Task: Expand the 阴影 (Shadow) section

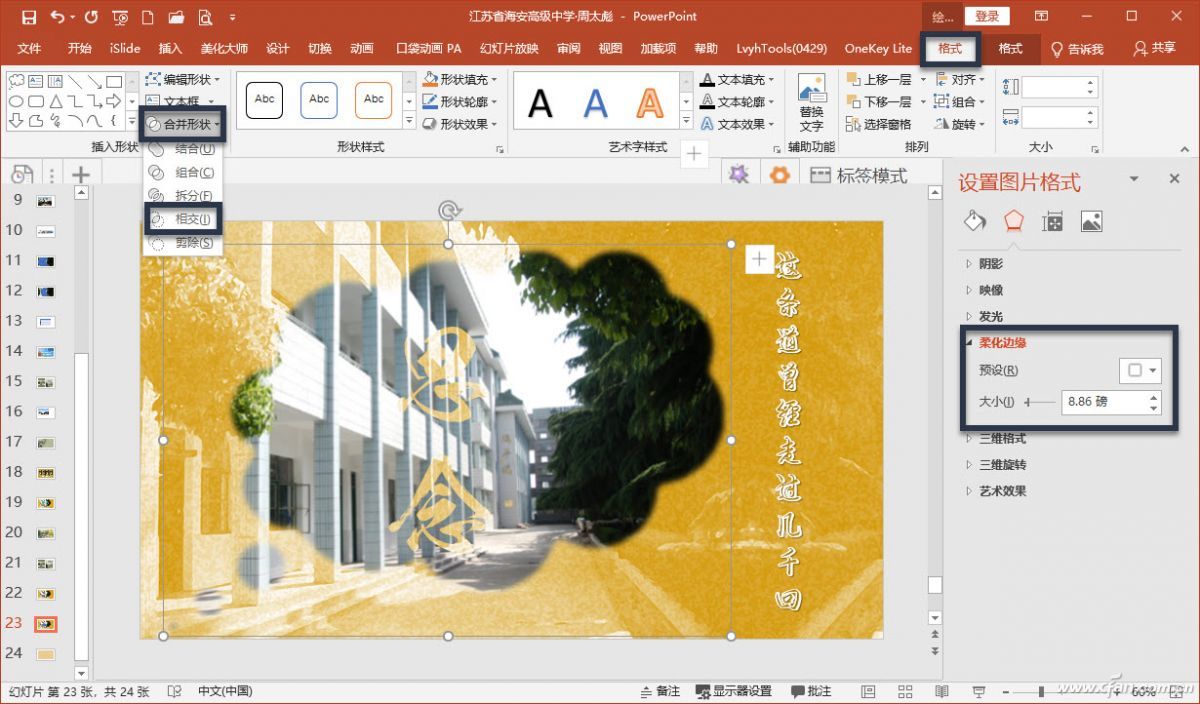Action: [x=990, y=263]
